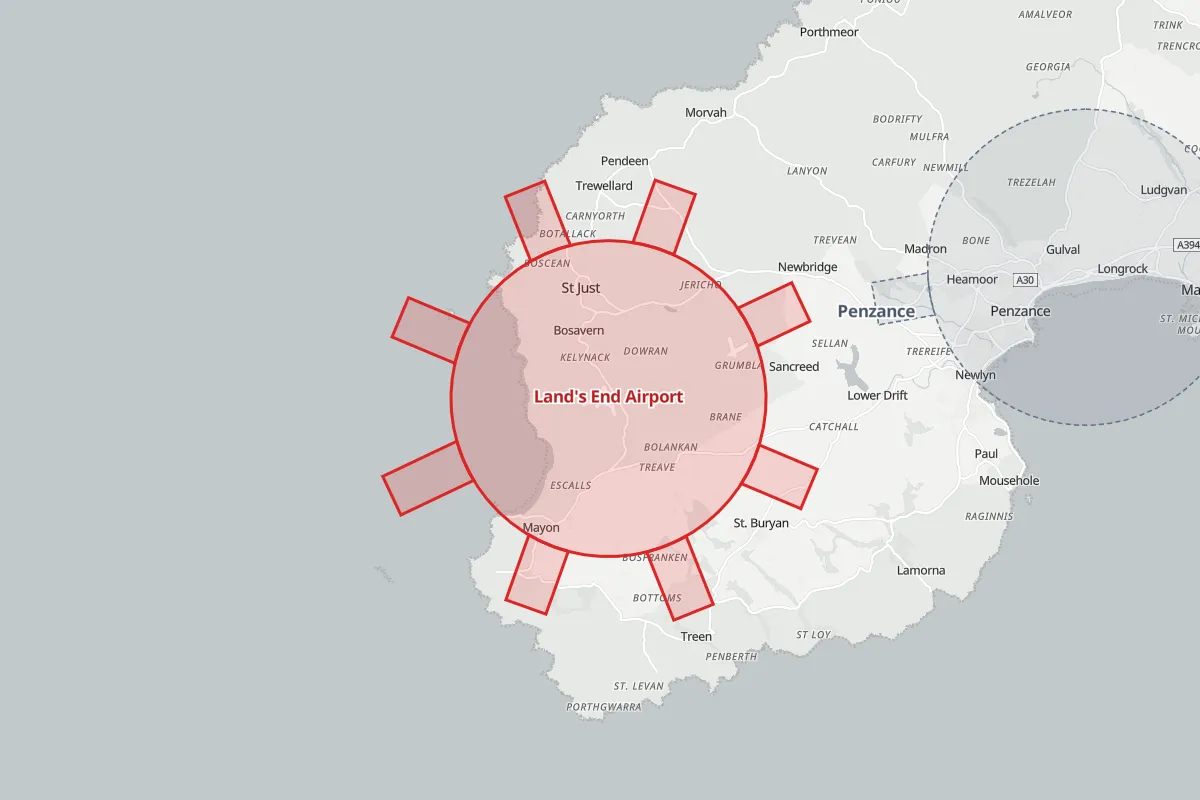Select the ST LOY label

pyautogui.click(x=813, y=635)
